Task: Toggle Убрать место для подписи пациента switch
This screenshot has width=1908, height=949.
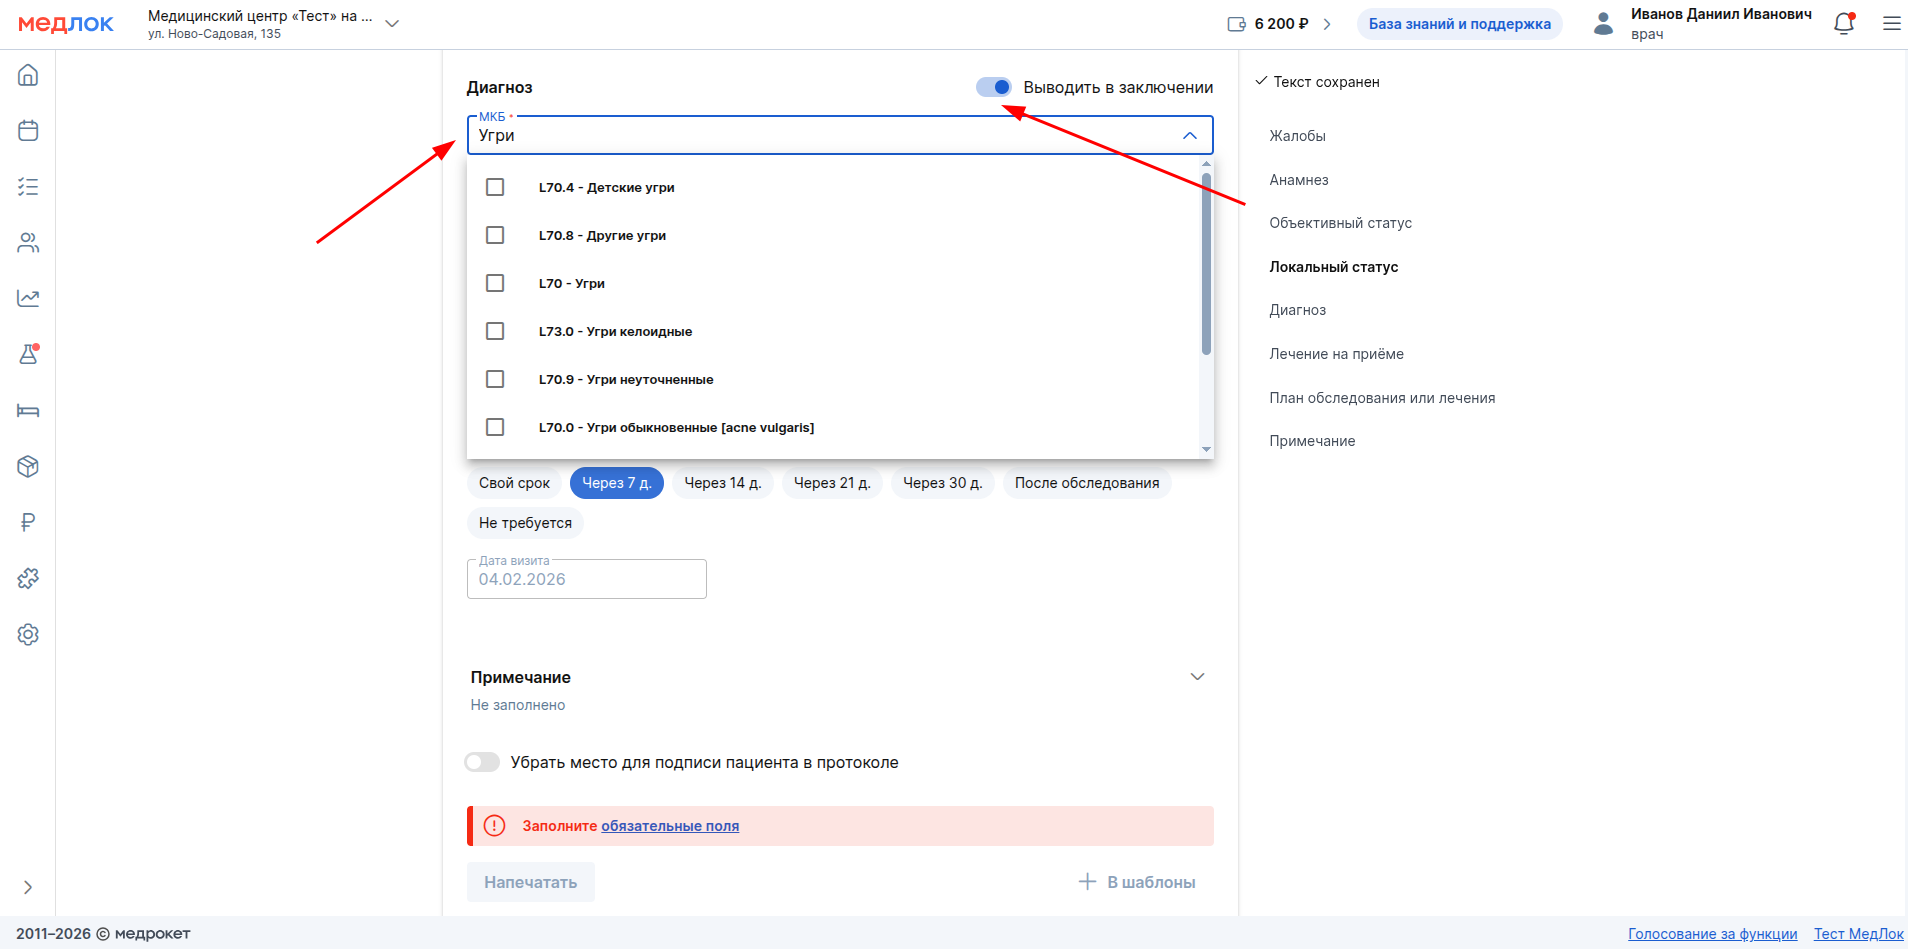Action: 482,762
